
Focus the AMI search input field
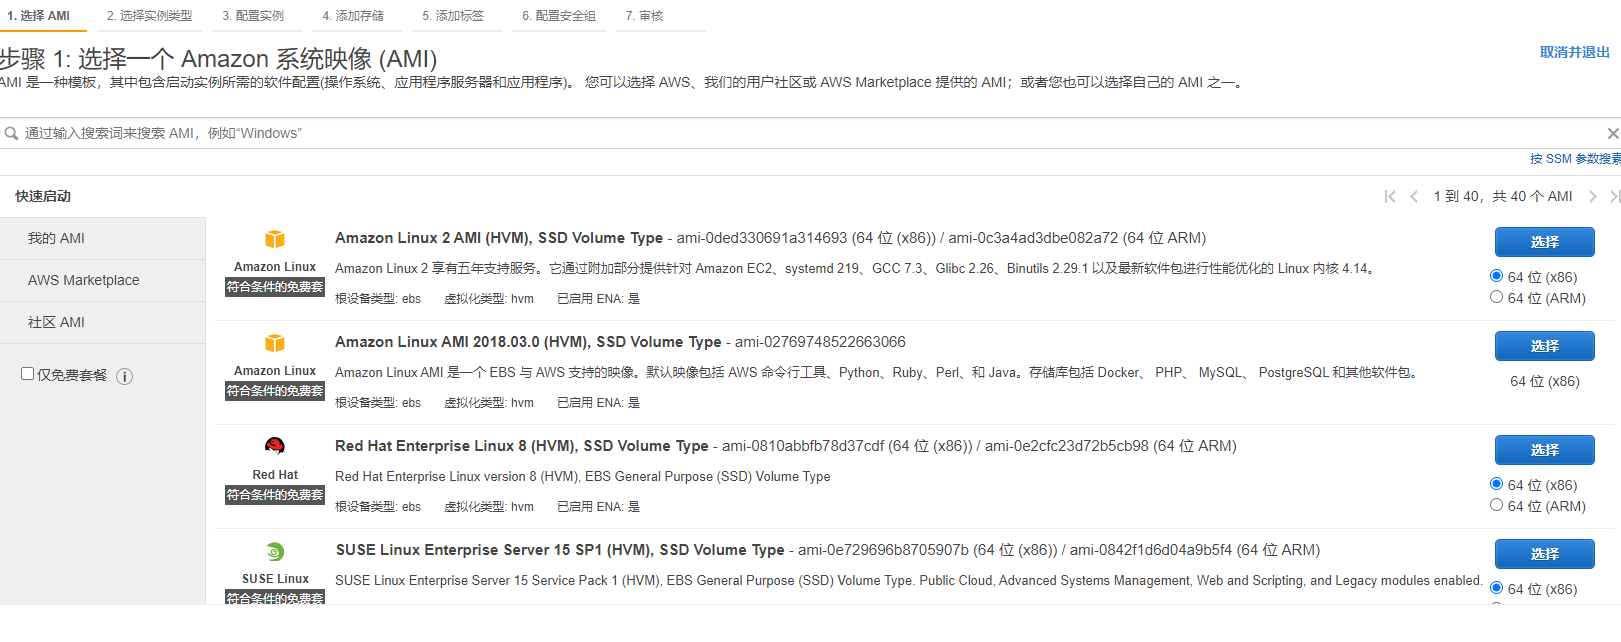click(810, 133)
